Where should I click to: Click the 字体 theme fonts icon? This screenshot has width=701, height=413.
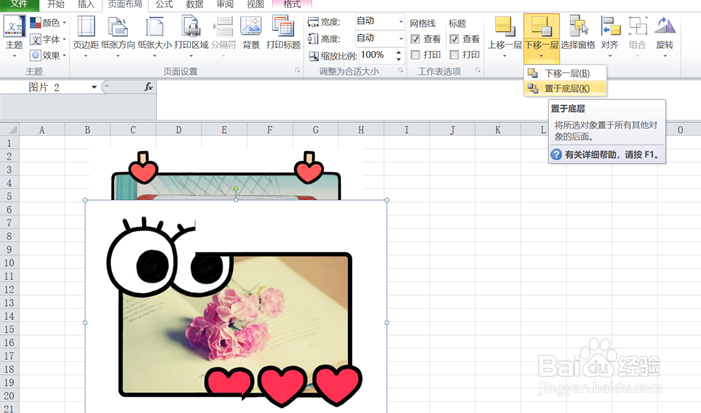36,39
